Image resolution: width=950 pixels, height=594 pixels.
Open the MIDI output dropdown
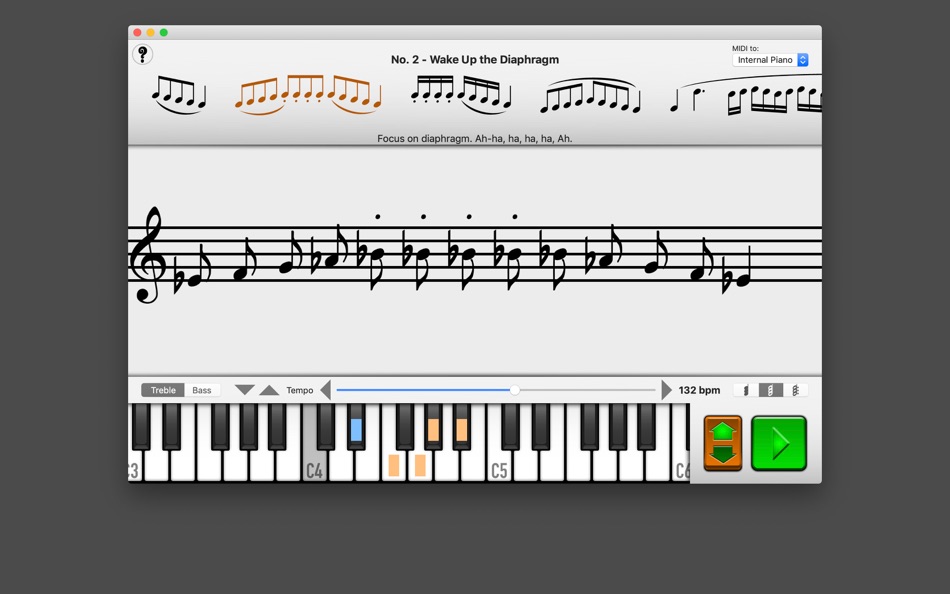[770, 60]
